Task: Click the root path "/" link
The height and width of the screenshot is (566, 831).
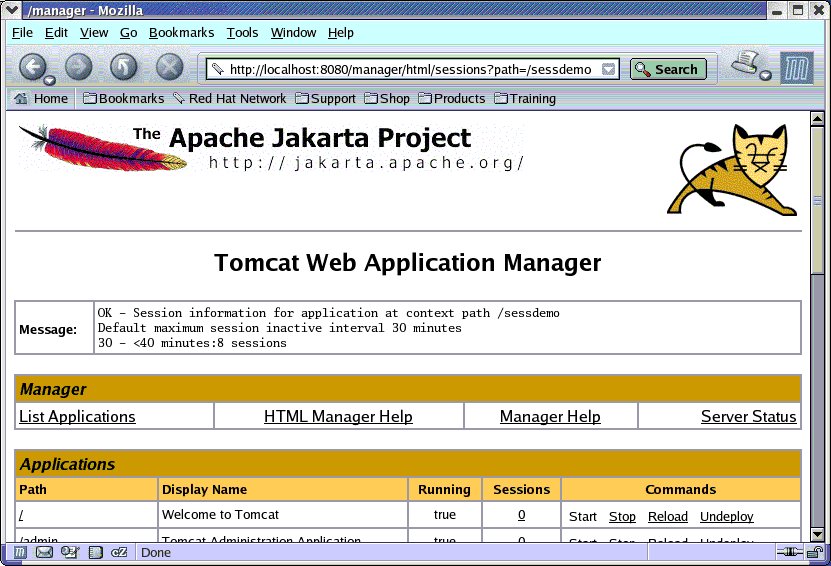Action: [21, 515]
